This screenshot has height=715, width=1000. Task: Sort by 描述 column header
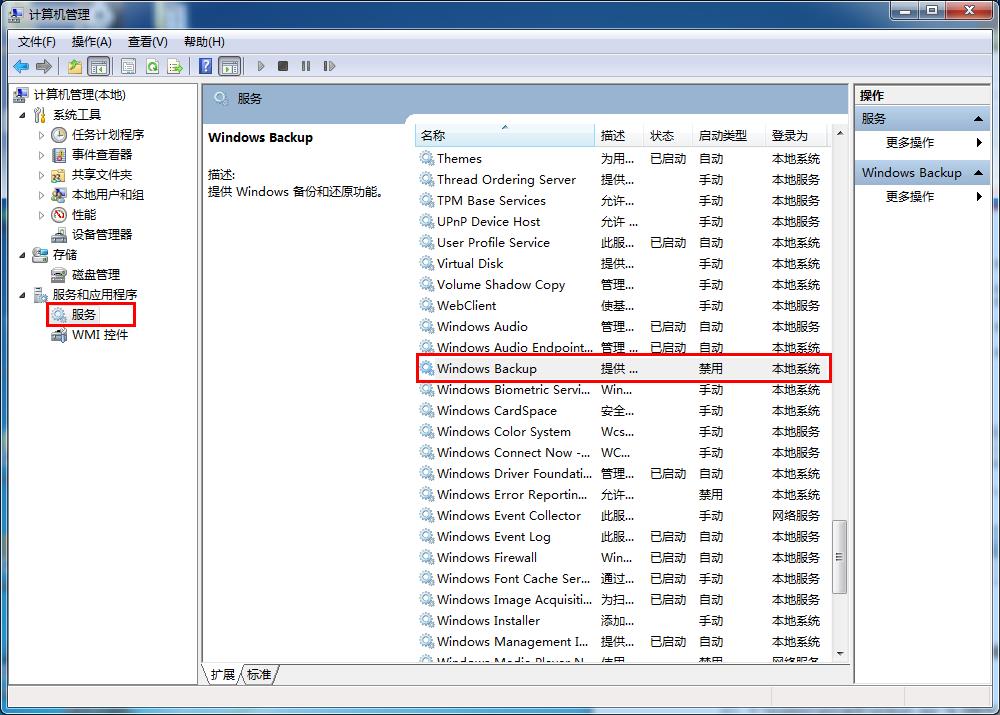[x=618, y=135]
